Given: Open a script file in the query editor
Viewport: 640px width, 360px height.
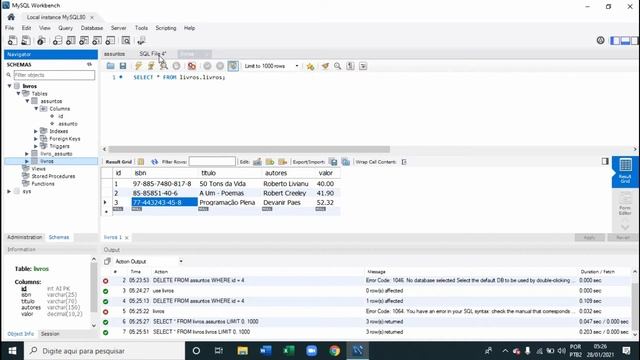Looking at the screenshot, I should [x=110, y=66].
